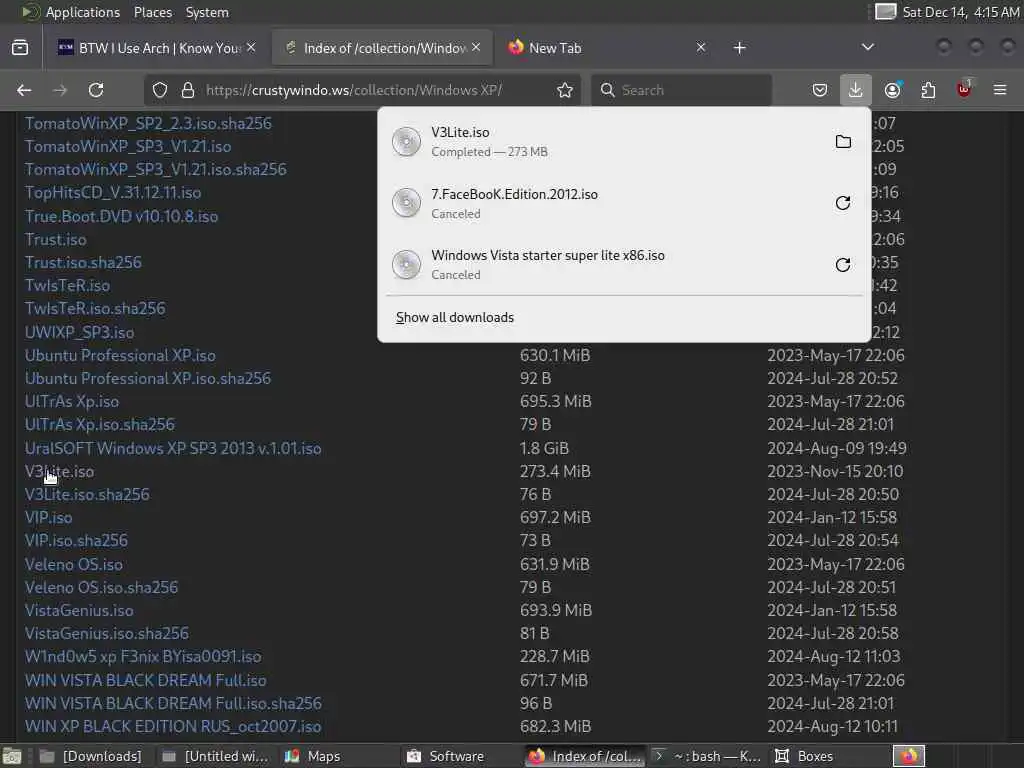The height and width of the screenshot is (768, 1024).
Task: Open V3Lite.iso link
Action: (x=59, y=472)
